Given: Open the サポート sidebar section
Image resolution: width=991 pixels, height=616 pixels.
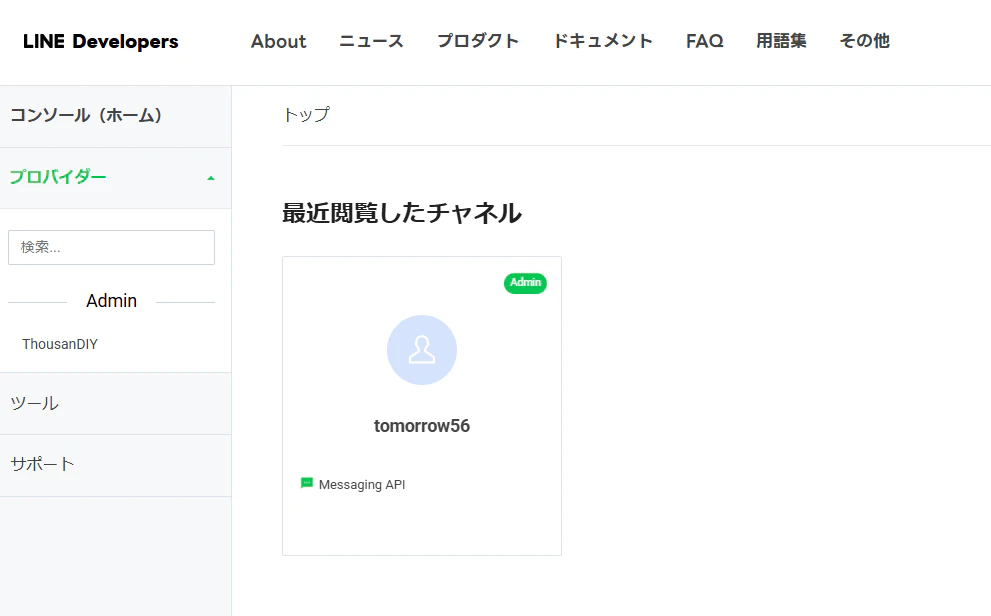Looking at the screenshot, I should 116,465.
